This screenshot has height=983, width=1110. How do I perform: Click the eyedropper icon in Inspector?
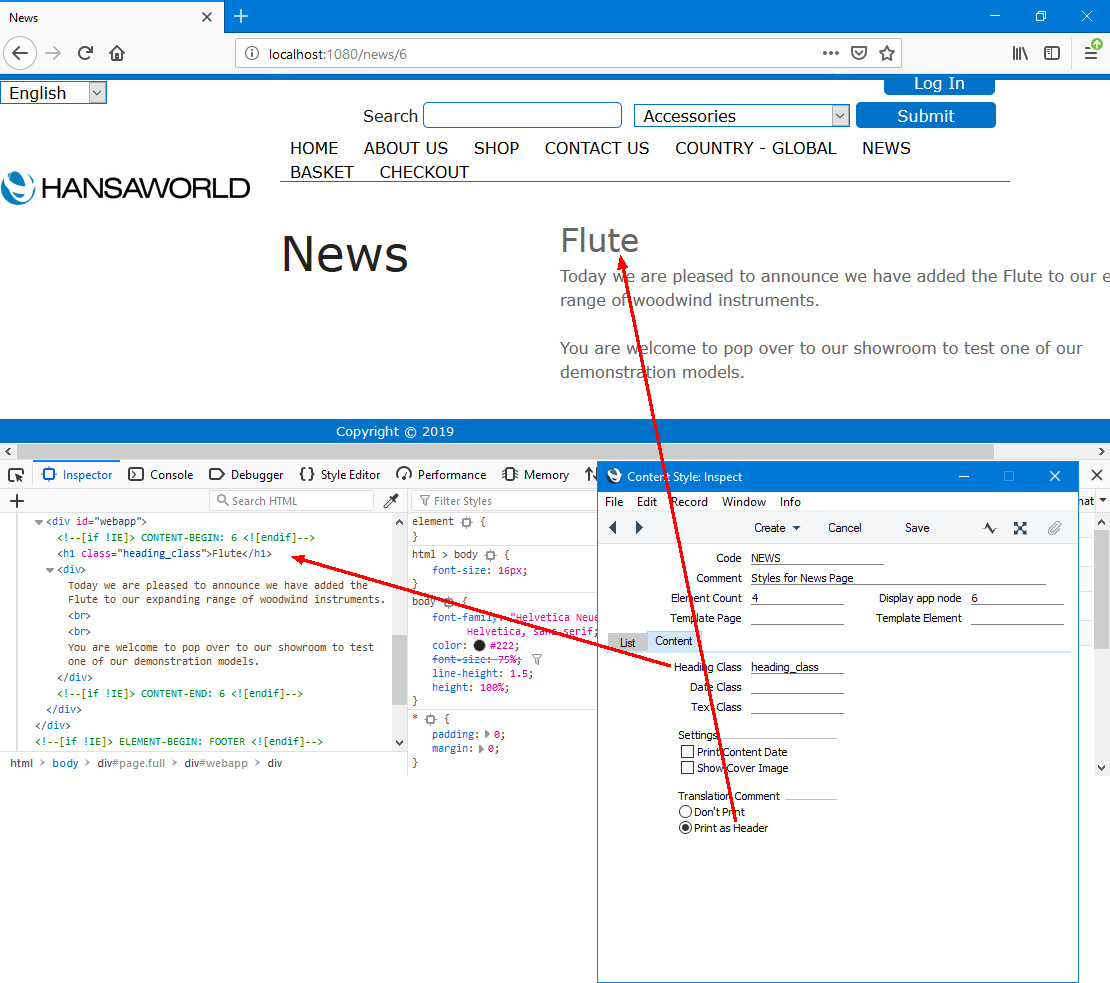pyautogui.click(x=391, y=501)
